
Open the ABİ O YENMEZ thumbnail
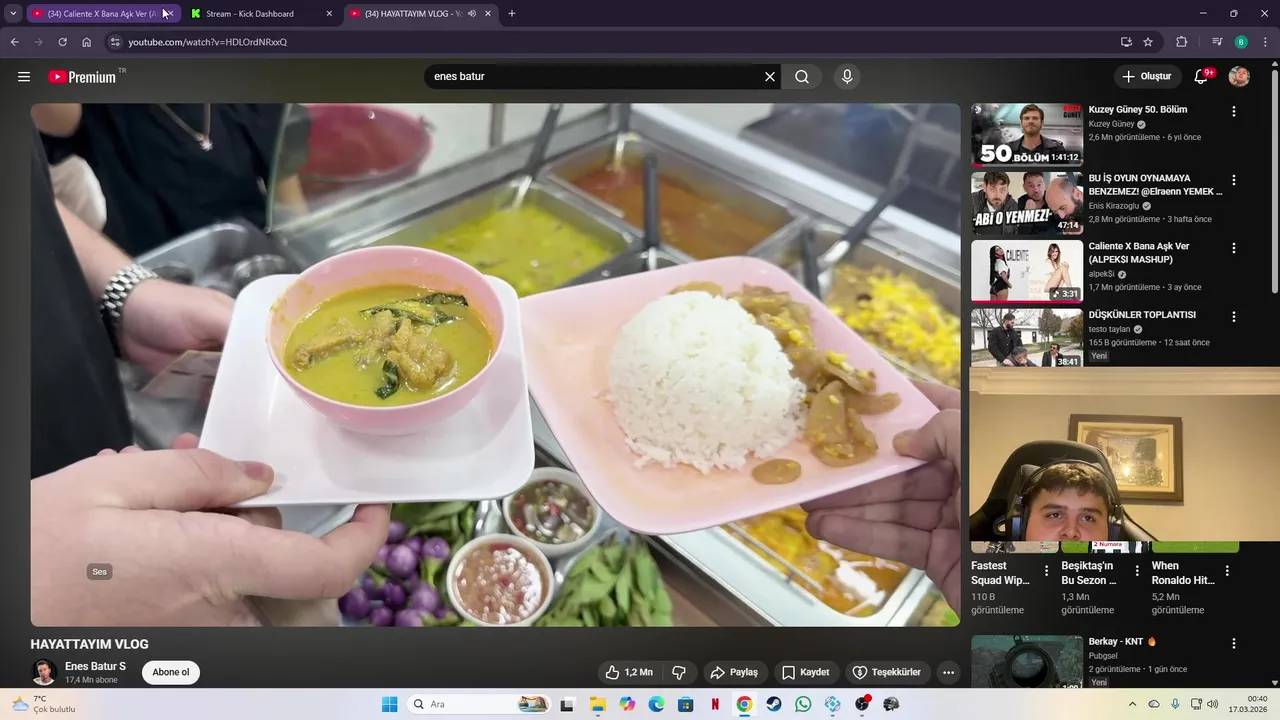click(x=1027, y=202)
